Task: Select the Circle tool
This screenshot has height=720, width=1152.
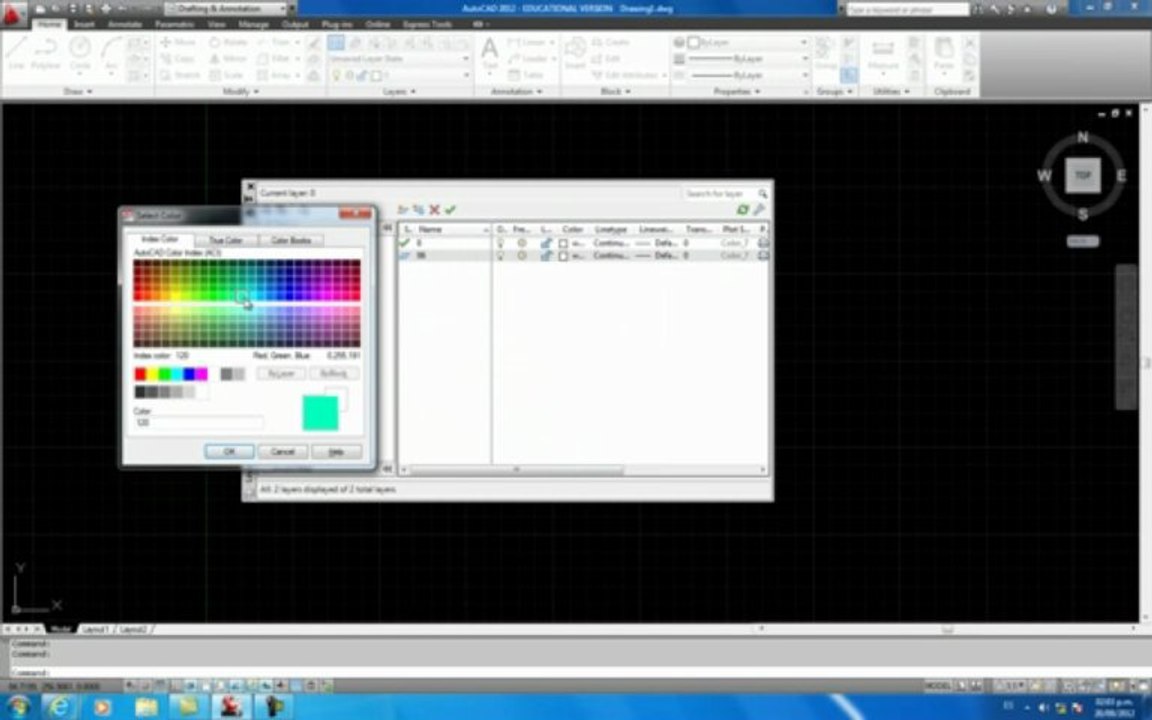Action: (x=80, y=53)
